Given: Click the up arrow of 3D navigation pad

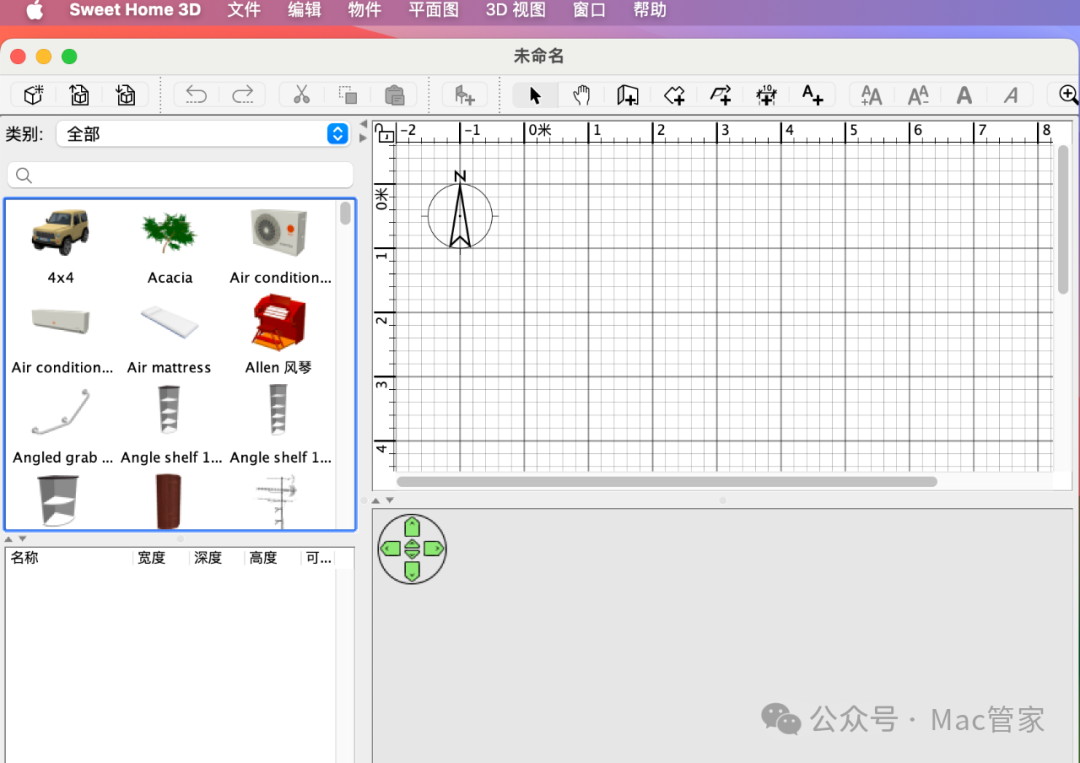Looking at the screenshot, I should [x=412, y=527].
